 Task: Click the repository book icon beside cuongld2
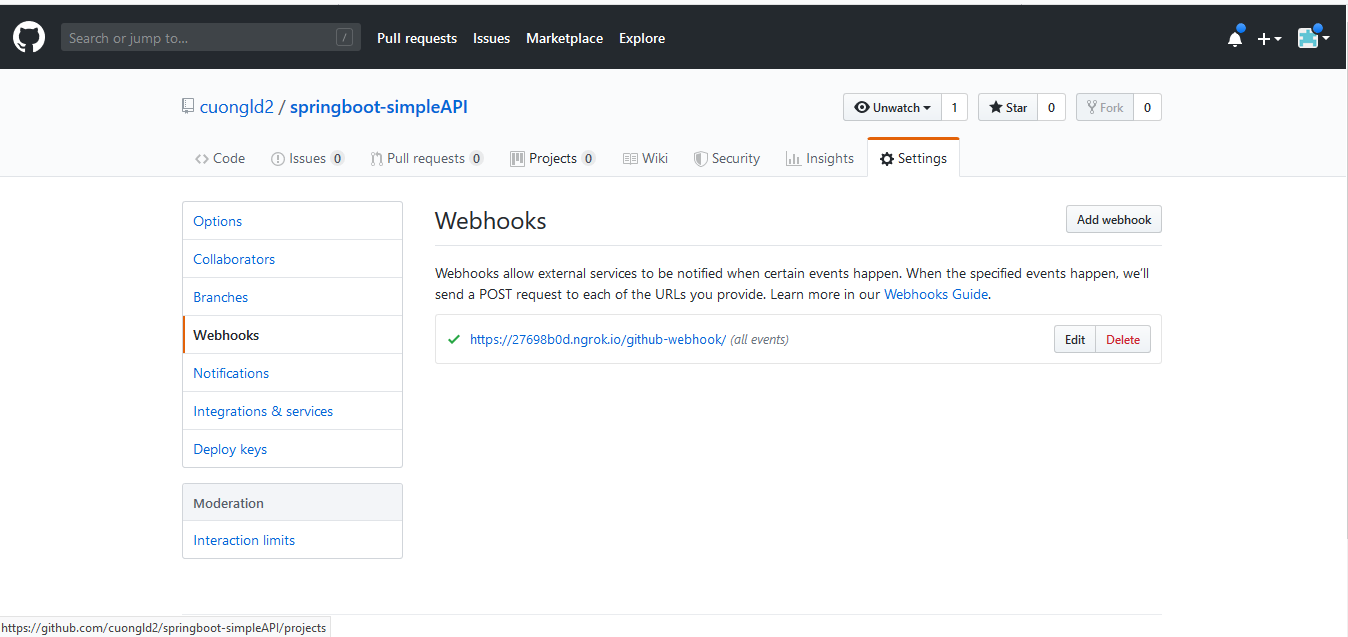point(188,106)
